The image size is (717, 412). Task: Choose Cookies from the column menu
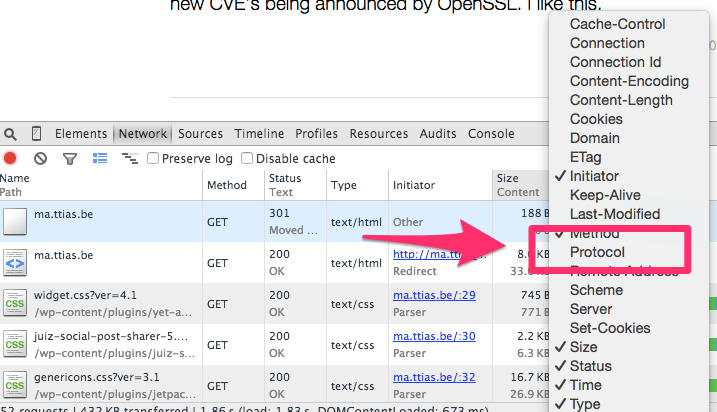[x=596, y=119]
